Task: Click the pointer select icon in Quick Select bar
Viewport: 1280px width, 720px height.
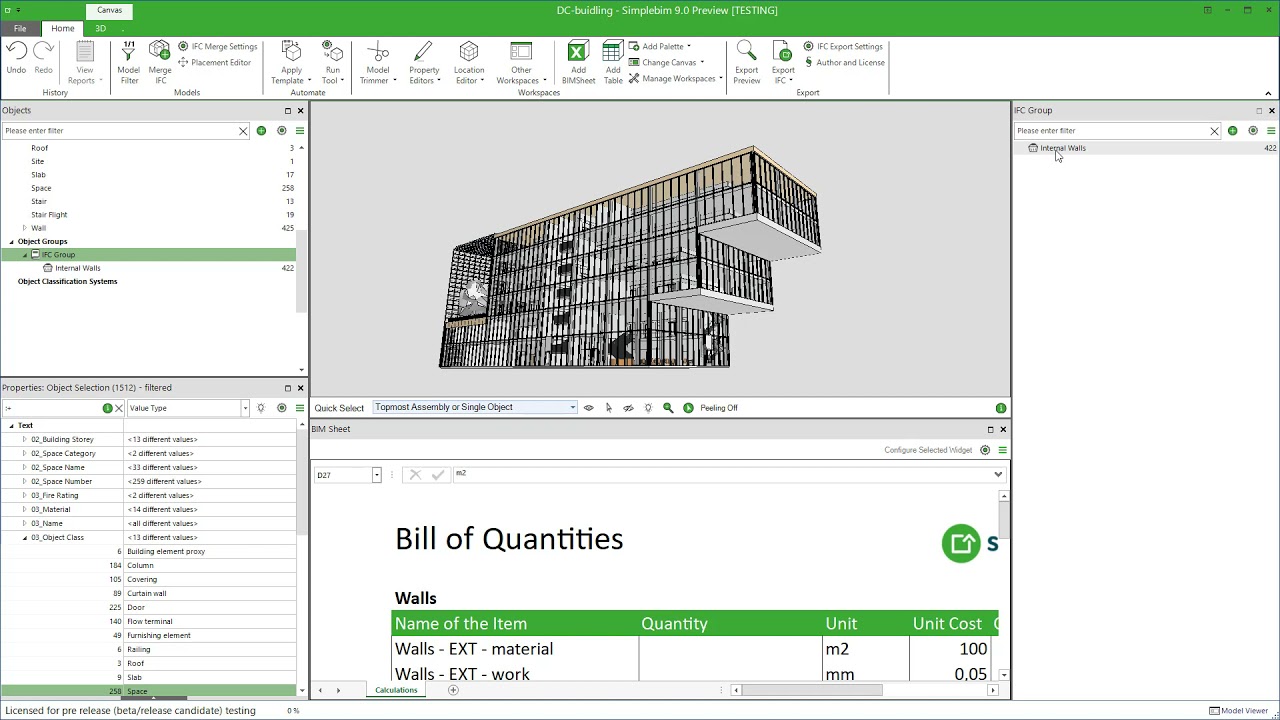Action: (x=608, y=408)
